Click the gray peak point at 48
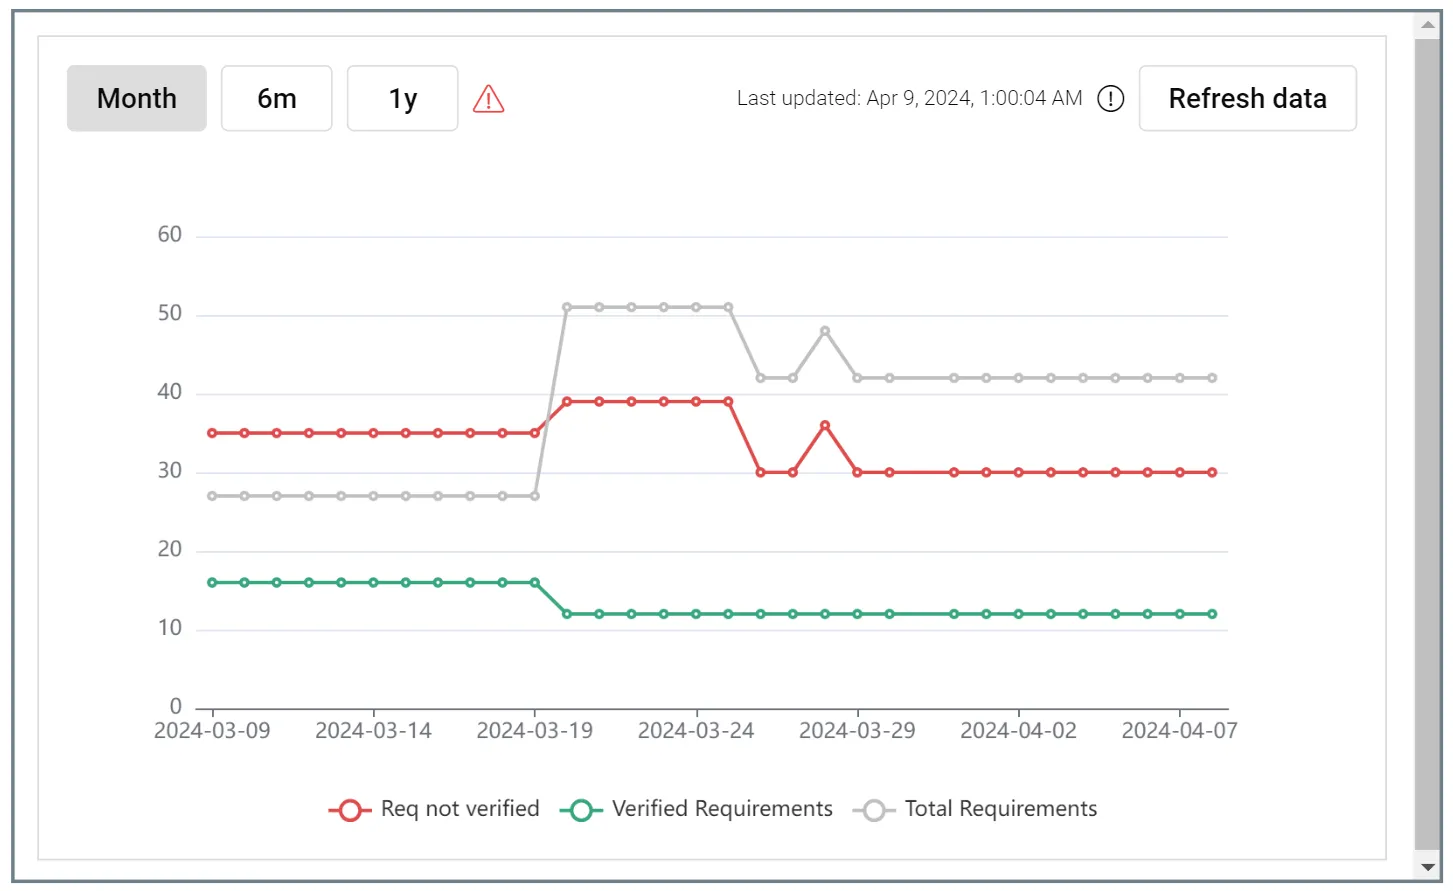The width and height of the screenshot is (1453, 891). pyautogui.click(x=825, y=331)
